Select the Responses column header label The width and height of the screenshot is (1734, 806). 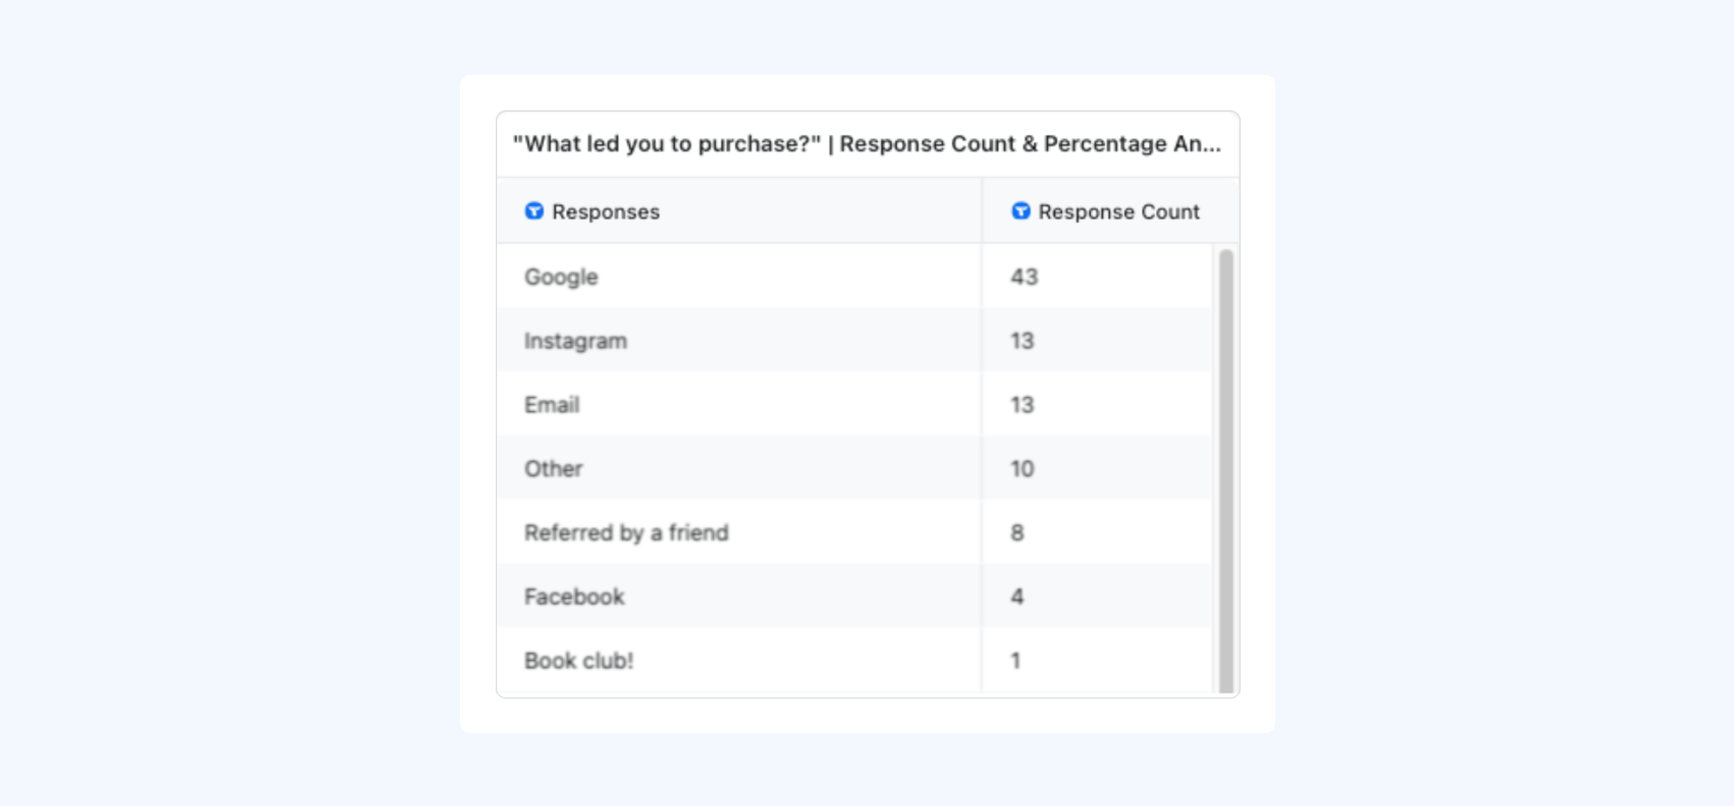[605, 212]
